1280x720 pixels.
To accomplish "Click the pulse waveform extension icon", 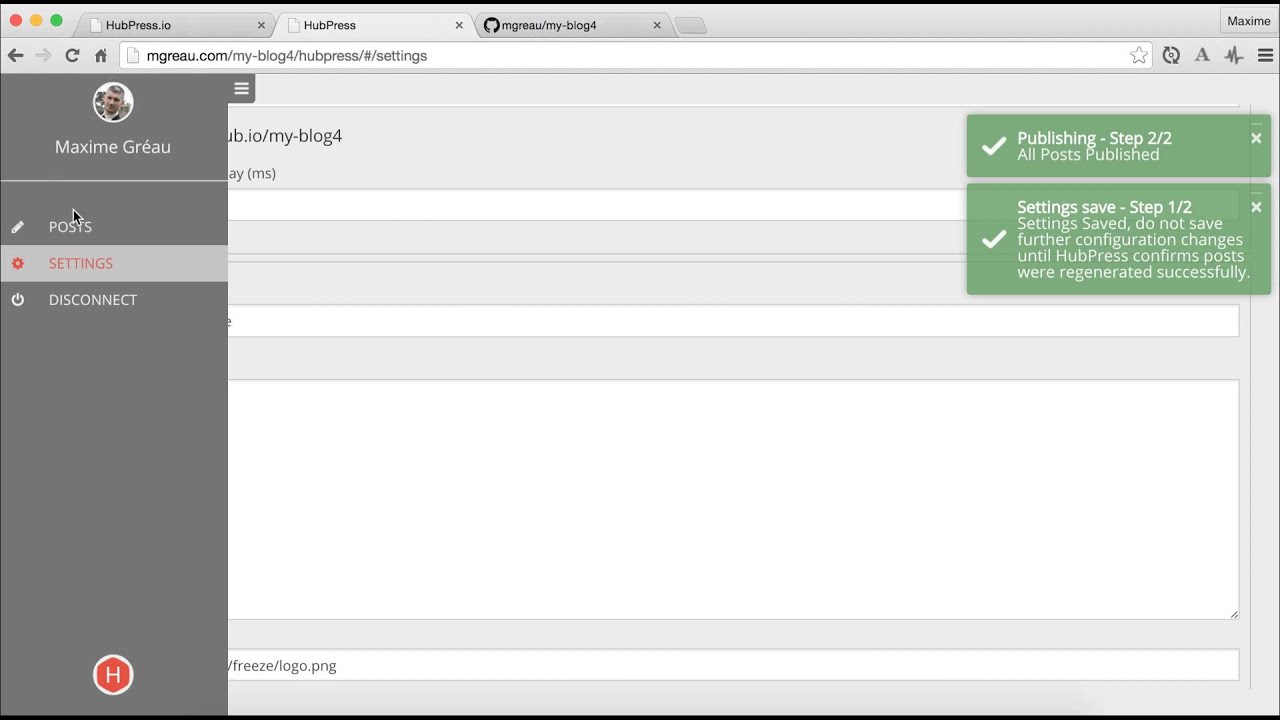I will [1234, 56].
